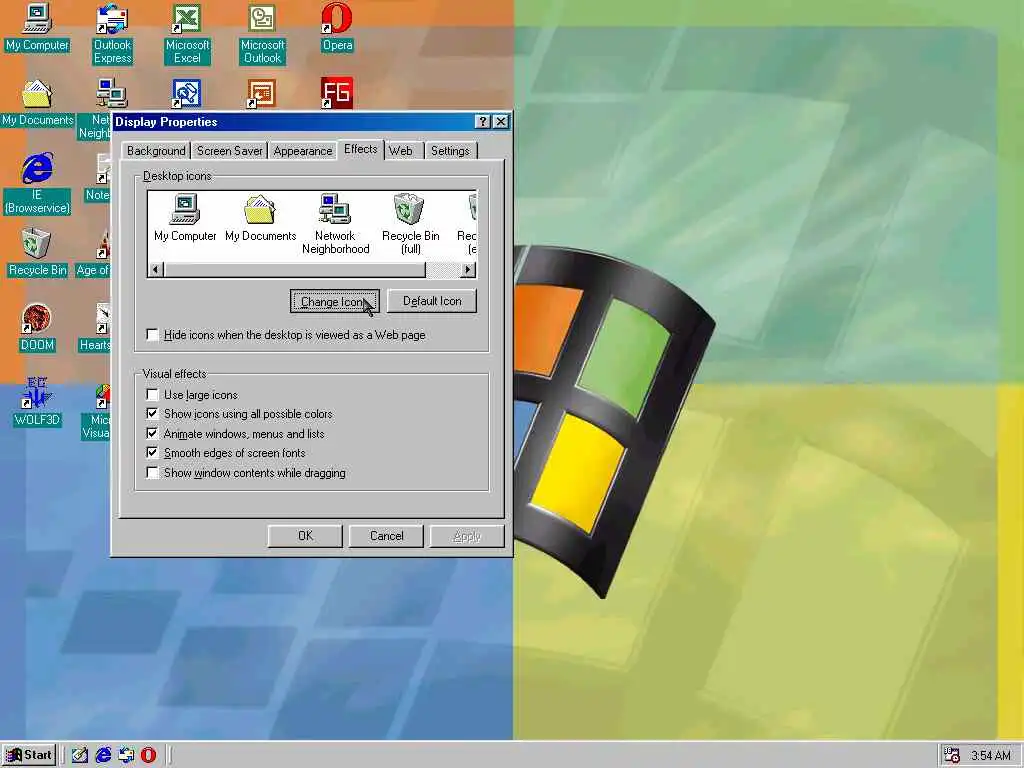Viewport: 1024px width, 768px height.
Task: Click IE (Browservice) desktop icon
Action: (37, 183)
